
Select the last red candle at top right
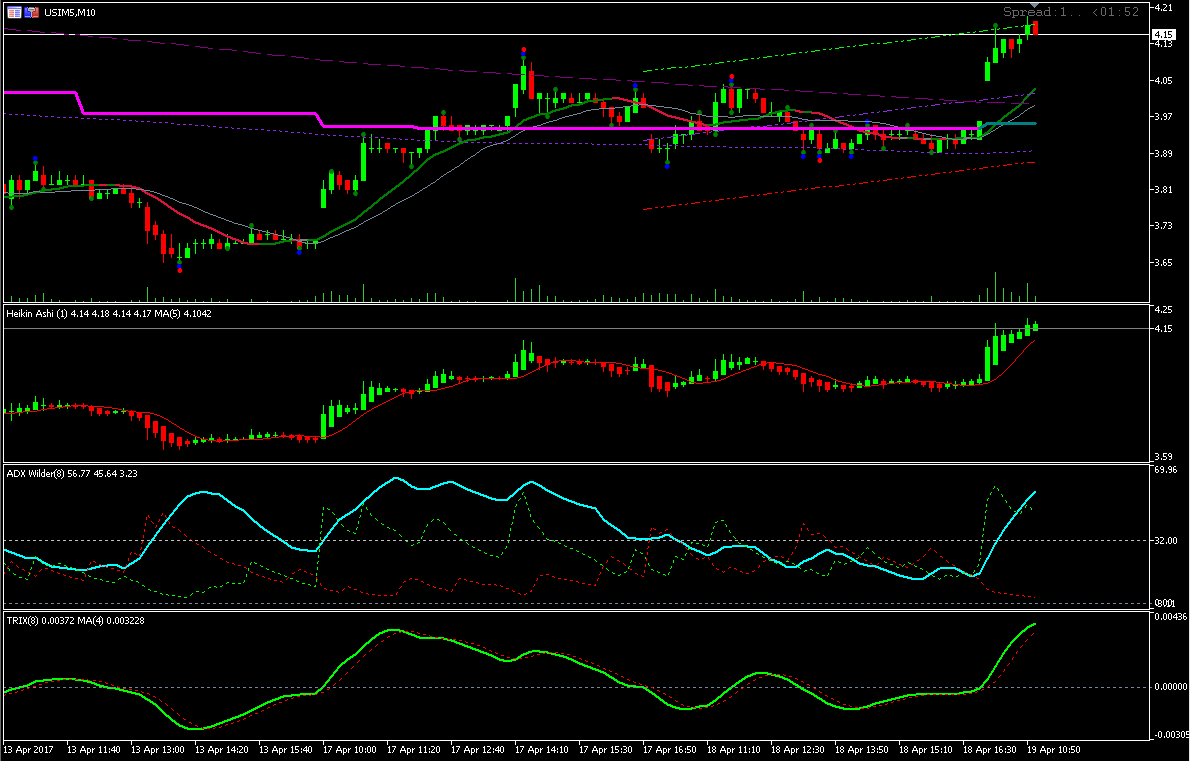click(1035, 27)
